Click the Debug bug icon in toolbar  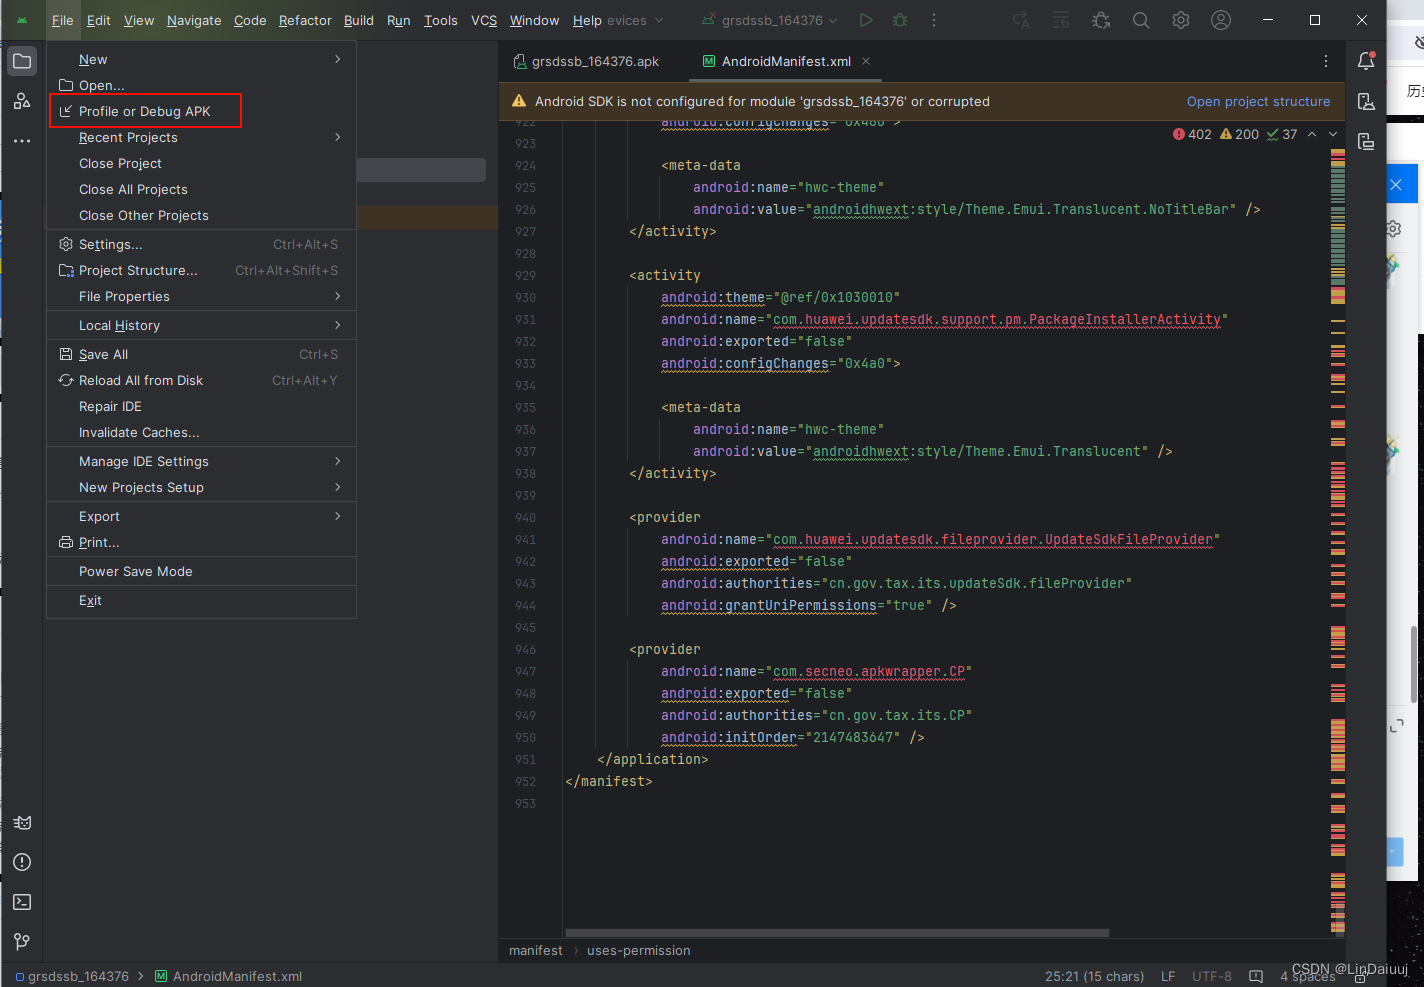point(900,20)
